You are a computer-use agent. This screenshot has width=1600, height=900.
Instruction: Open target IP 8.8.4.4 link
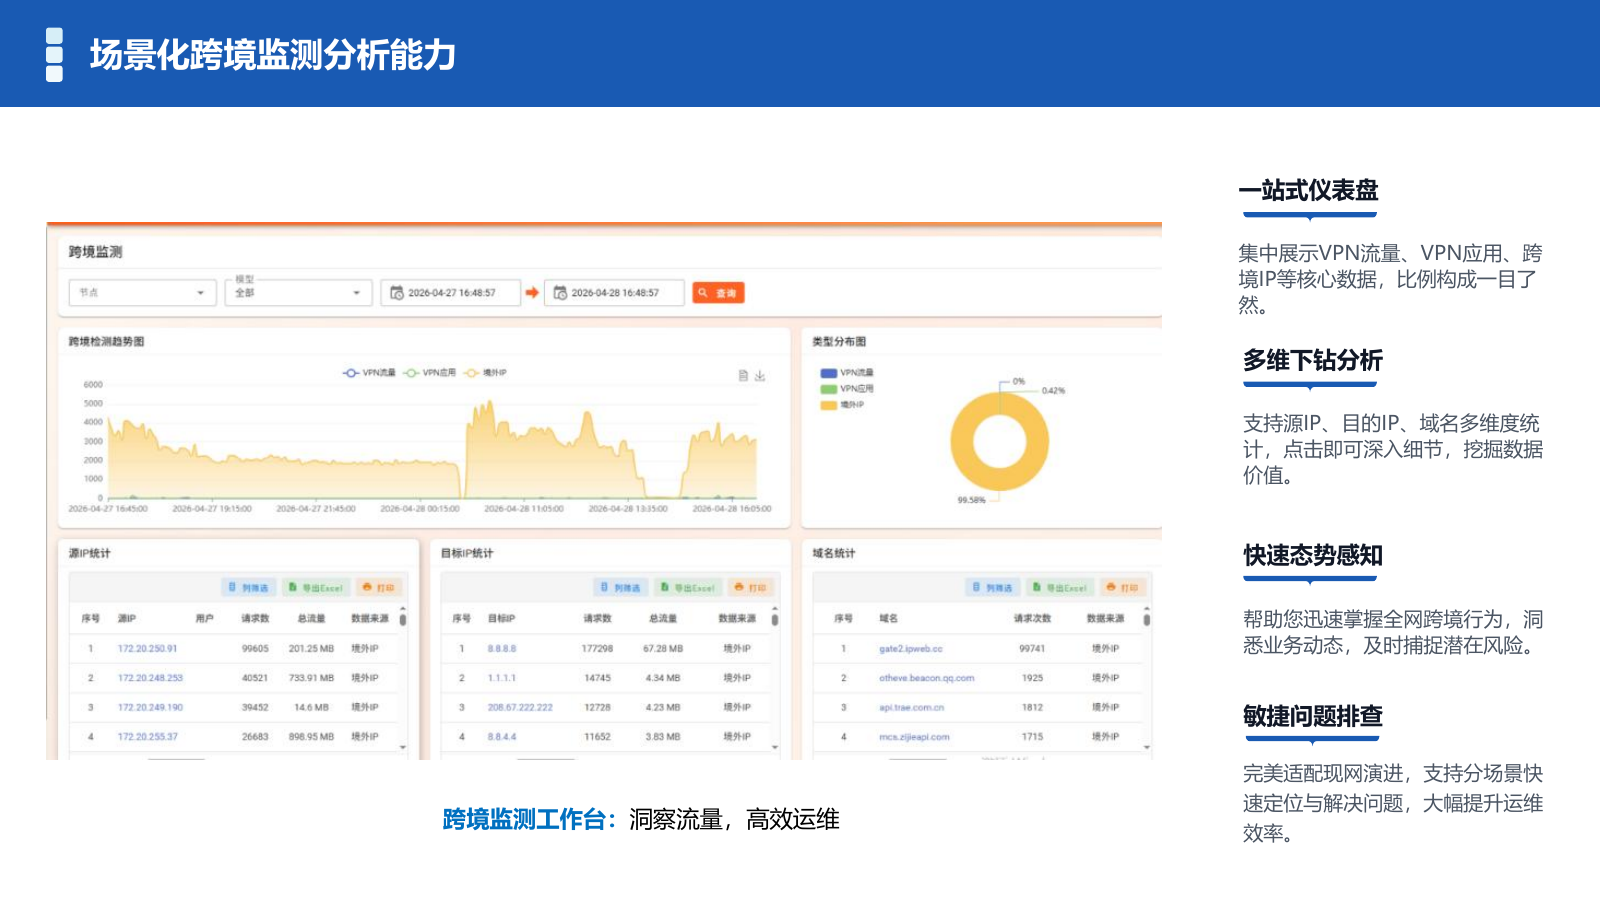pos(502,737)
